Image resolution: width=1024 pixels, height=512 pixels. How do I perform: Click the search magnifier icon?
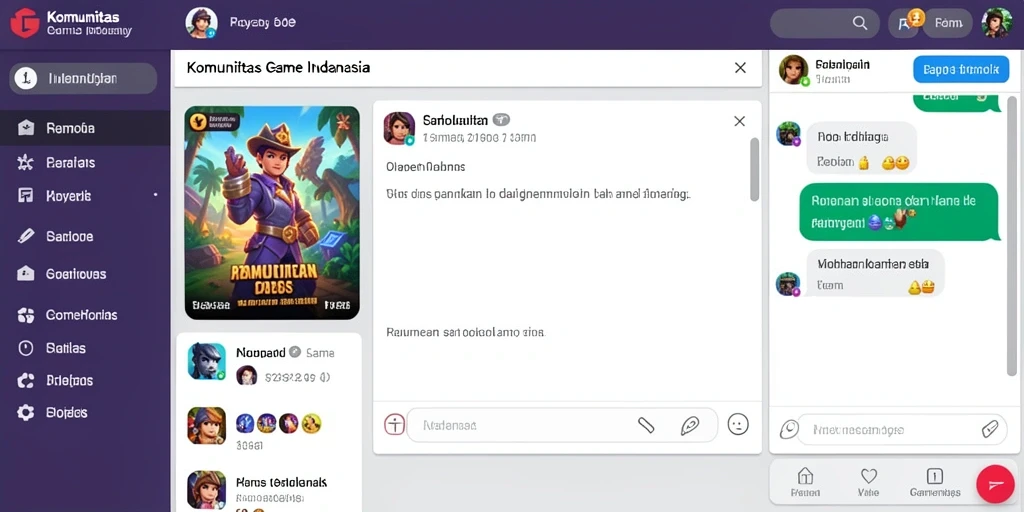(x=860, y=23)
